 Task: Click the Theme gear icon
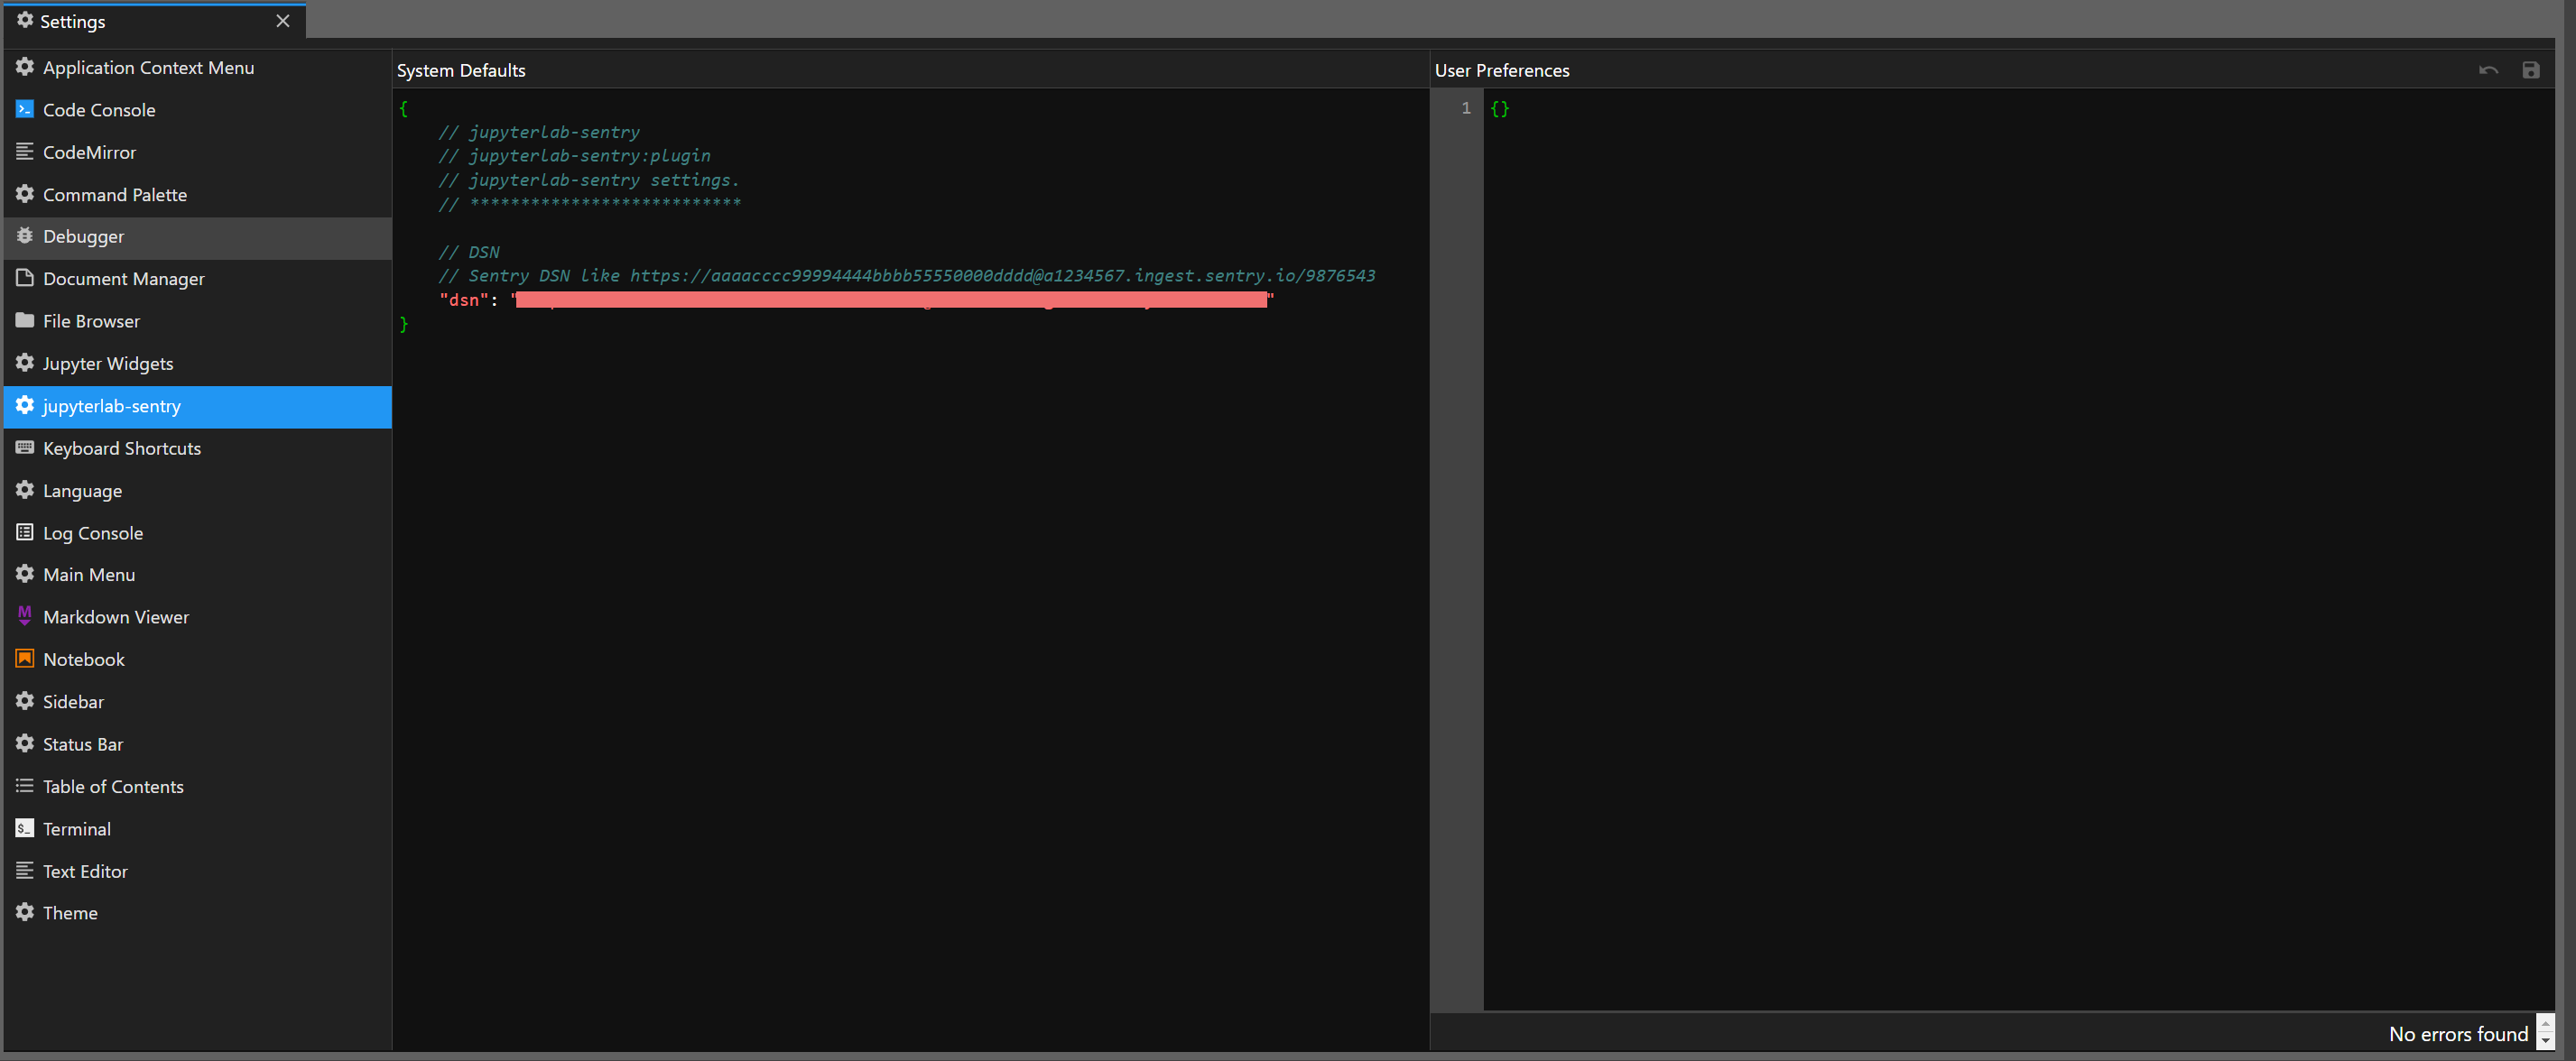tap(25, 912)
